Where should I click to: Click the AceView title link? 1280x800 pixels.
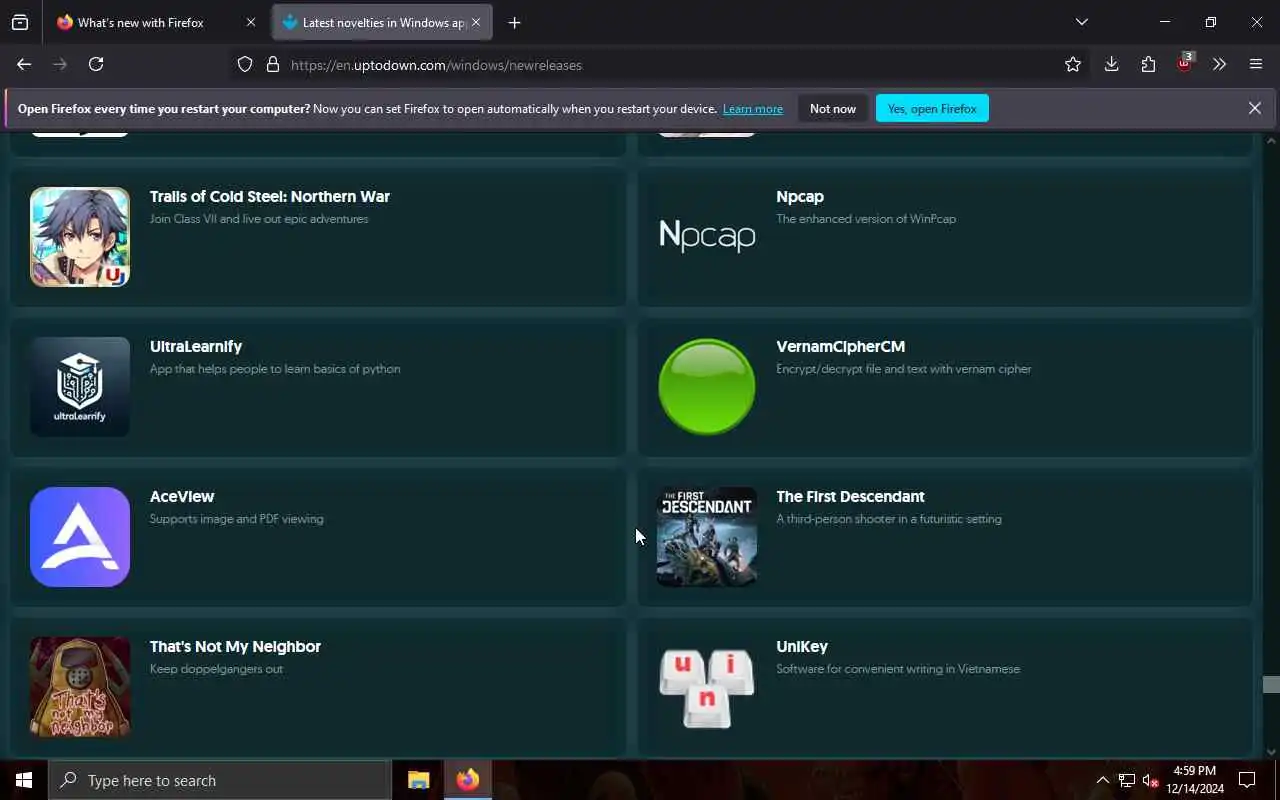pos(182,497)
